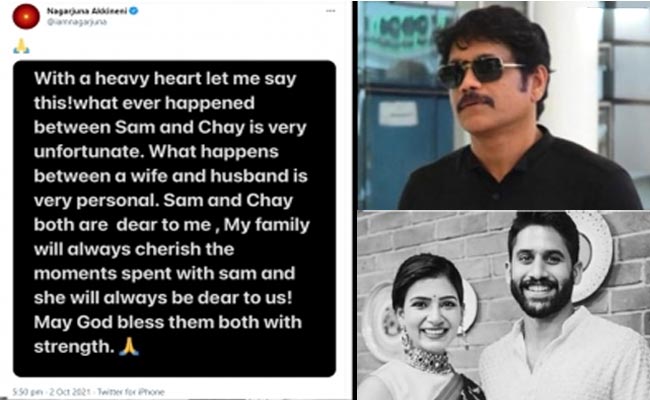Click the @iamnagarjuna handle
Image resolution: width=650 pixels, height=400 pixels.
pyautogui.click(x=77, y=22)
